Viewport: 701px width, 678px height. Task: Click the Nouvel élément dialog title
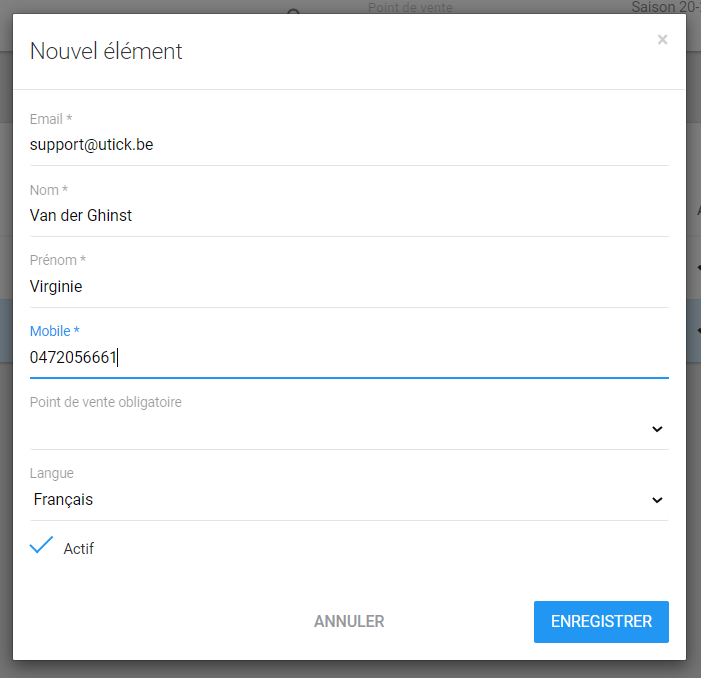coord(106,51)
